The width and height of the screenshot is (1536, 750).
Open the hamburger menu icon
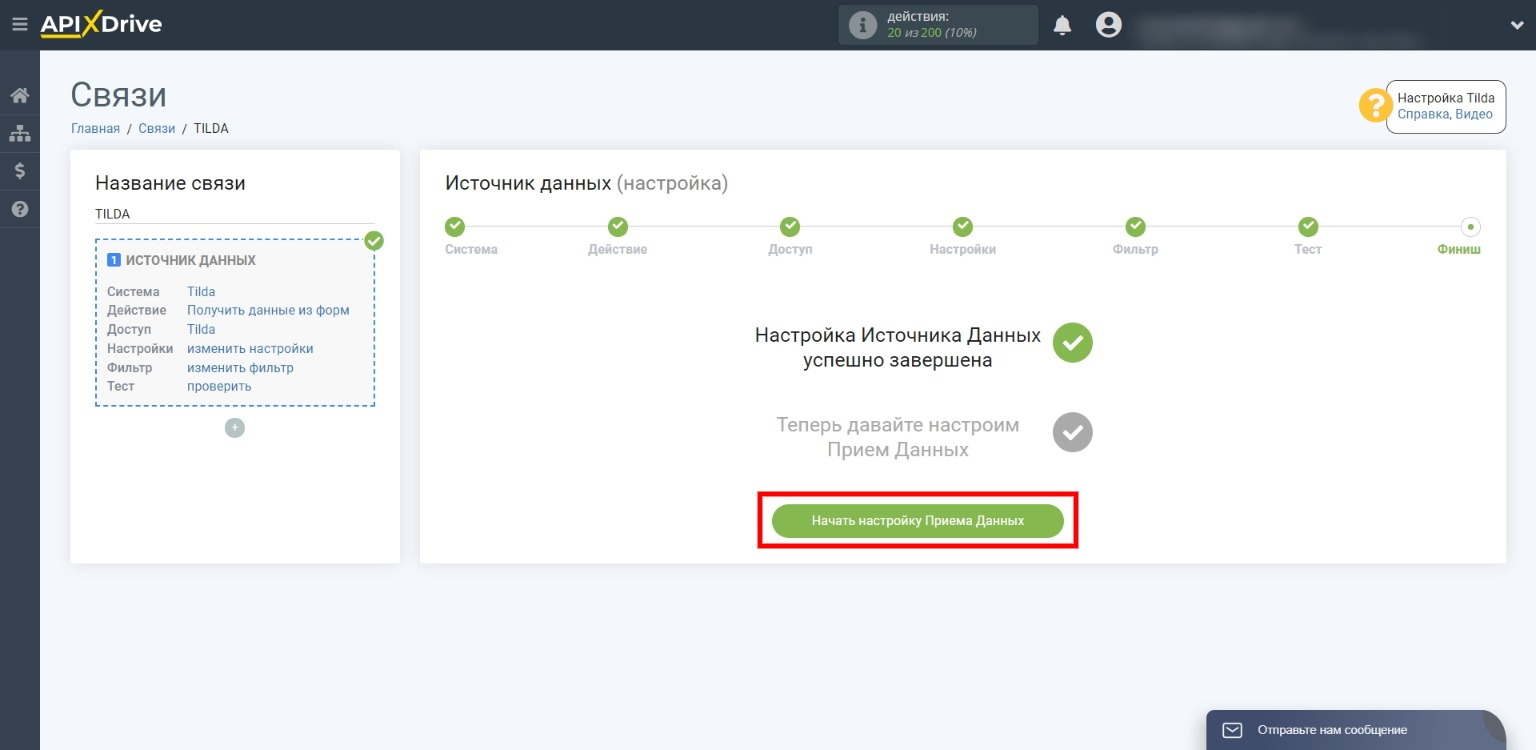20,24
